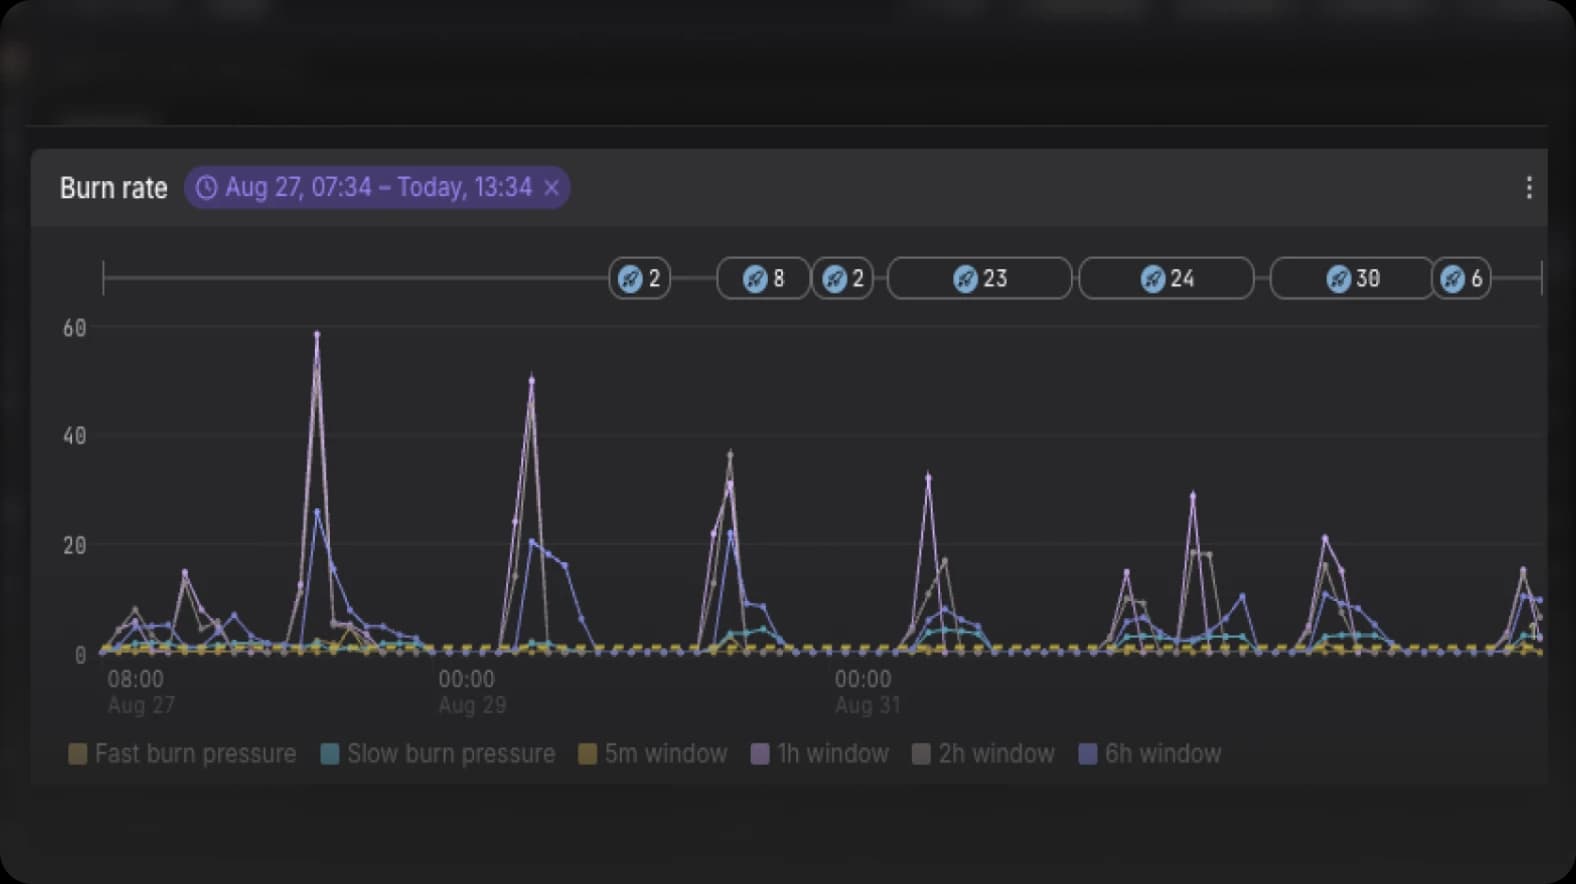The image size is (1576, 884).
Task: Select the deployment marker showing 24
Action: [x=1166, y=278]
